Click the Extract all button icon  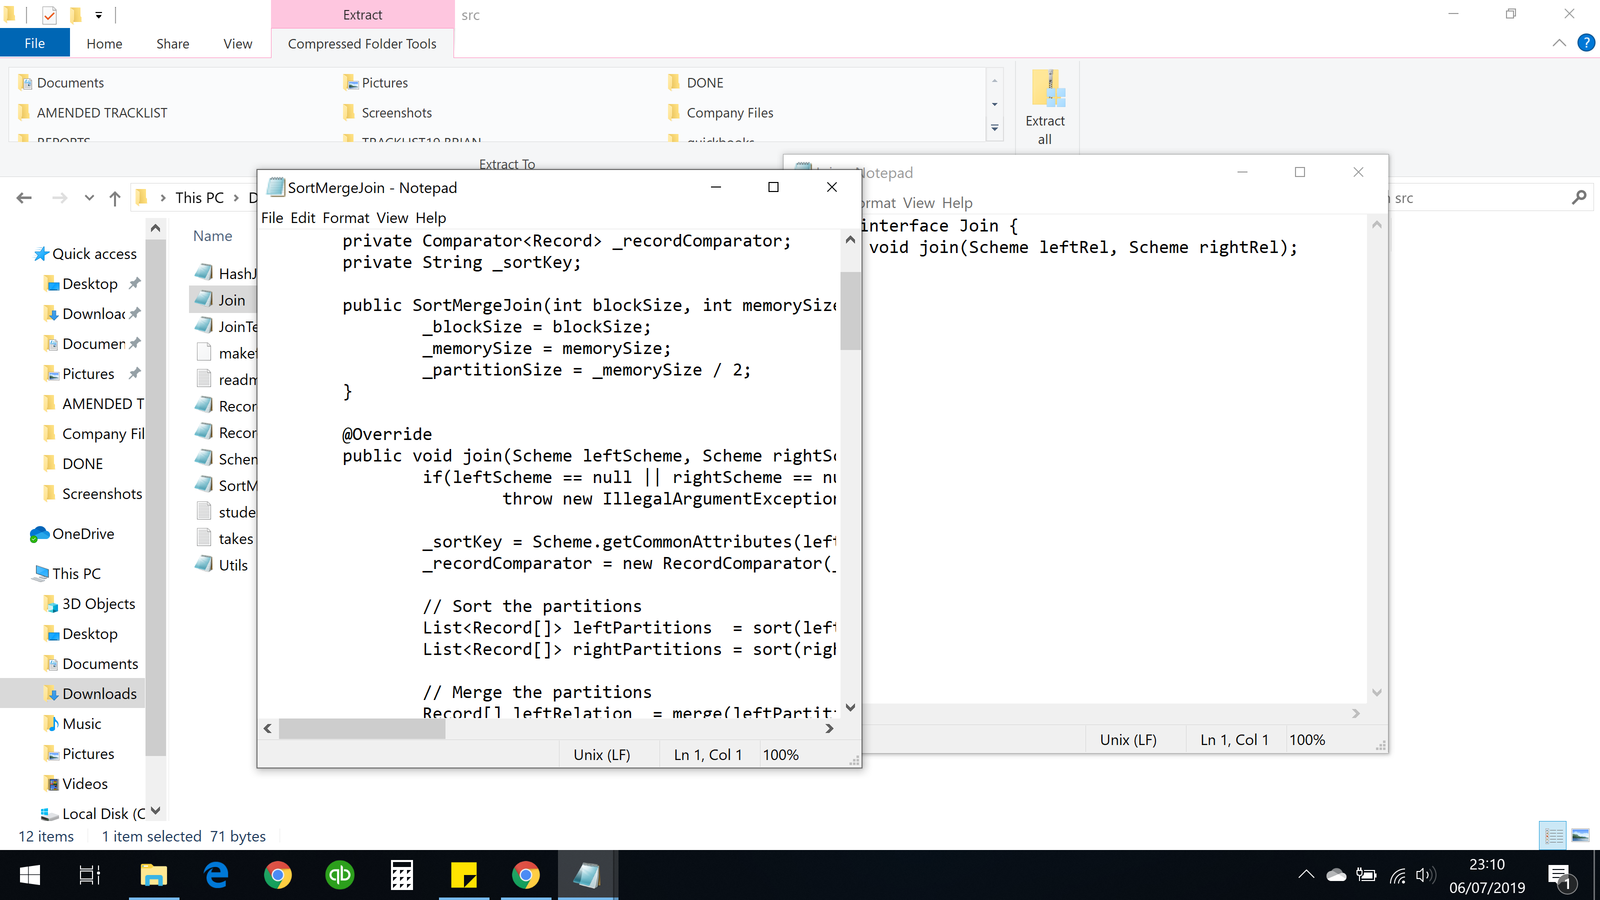pyautogui.click(x=1046, y=90)
